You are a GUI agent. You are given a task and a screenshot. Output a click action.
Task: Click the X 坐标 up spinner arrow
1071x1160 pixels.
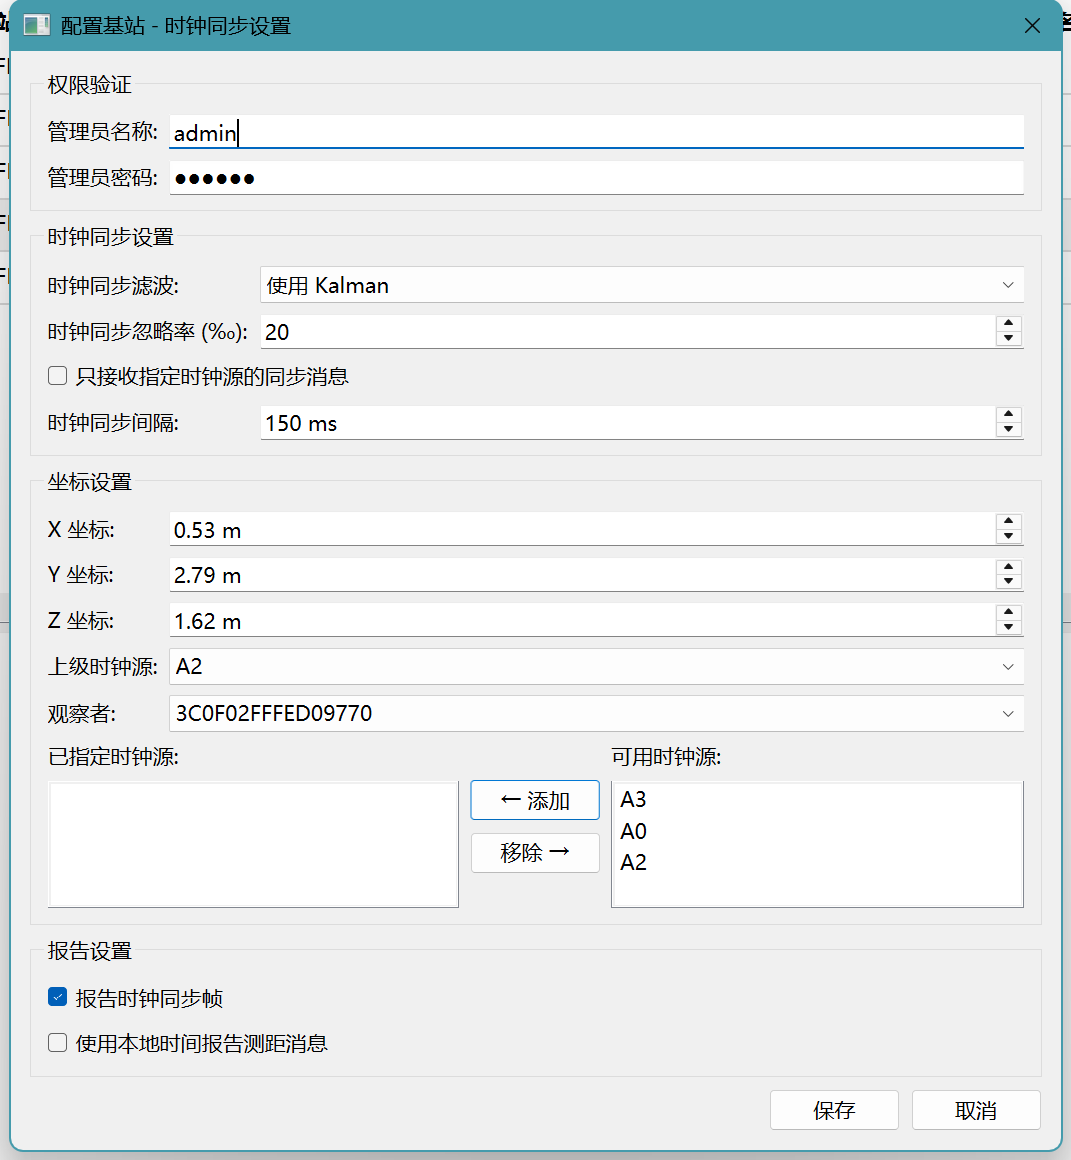1008,522
